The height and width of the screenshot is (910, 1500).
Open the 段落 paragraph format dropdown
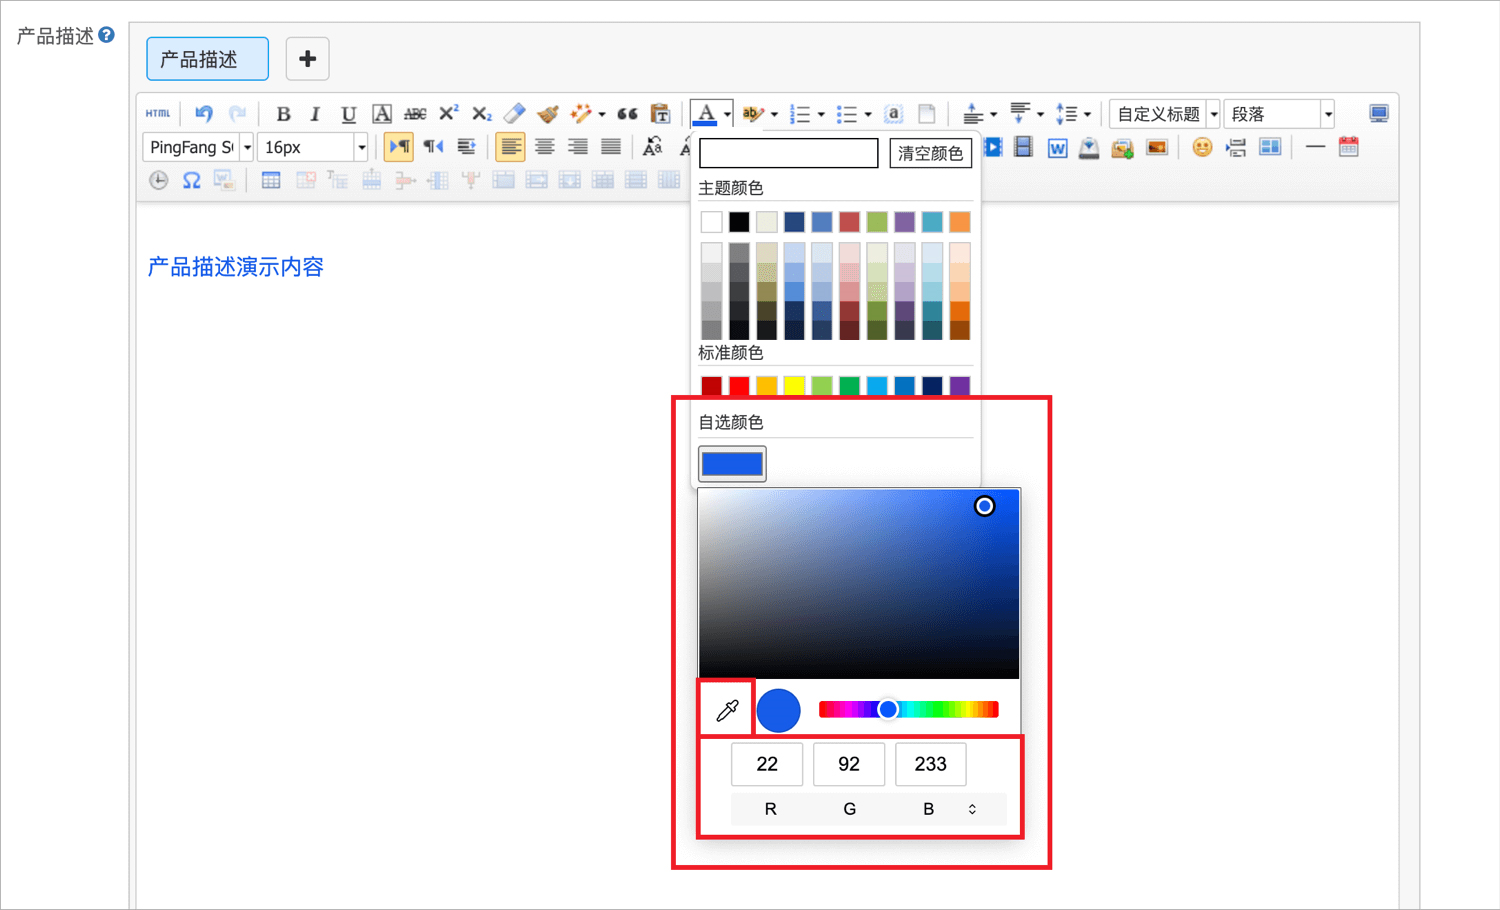click(1279, 114)
